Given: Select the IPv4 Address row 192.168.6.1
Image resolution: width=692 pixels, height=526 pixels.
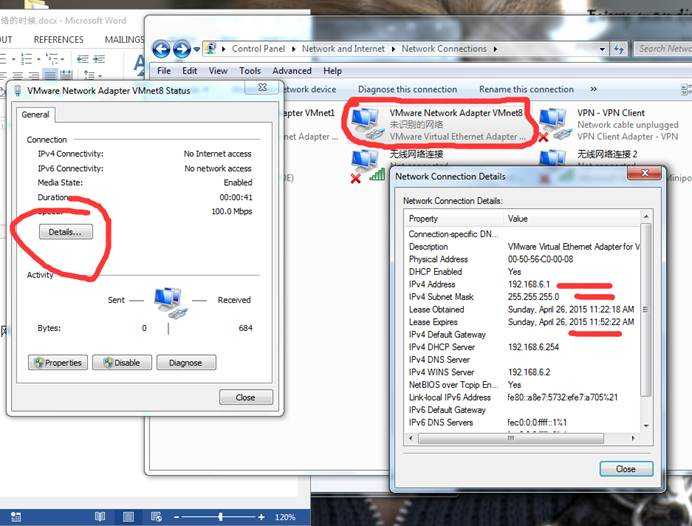Looking at the screenshot, I should tap(522, 284).
